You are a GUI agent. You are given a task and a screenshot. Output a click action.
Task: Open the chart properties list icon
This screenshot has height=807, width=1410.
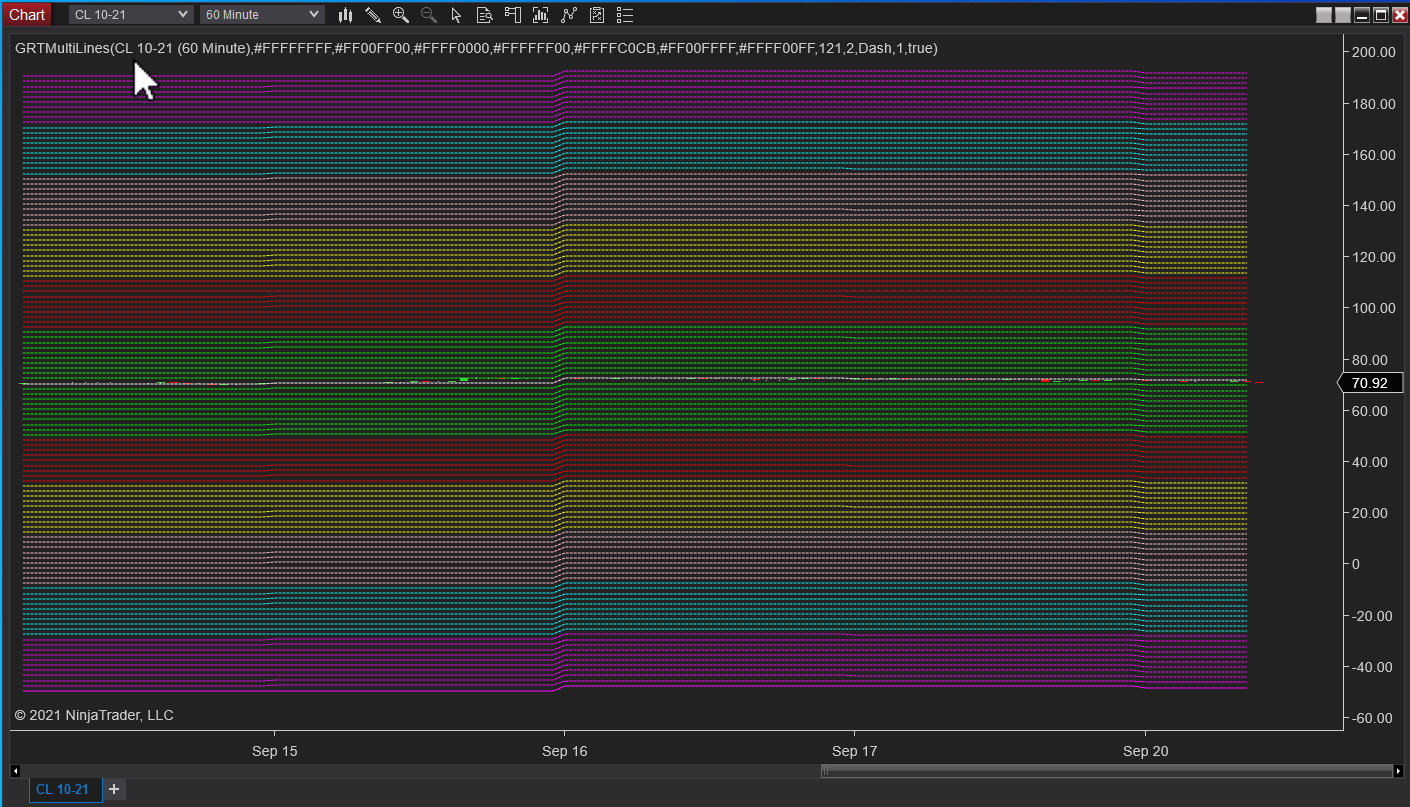[625, 15]
